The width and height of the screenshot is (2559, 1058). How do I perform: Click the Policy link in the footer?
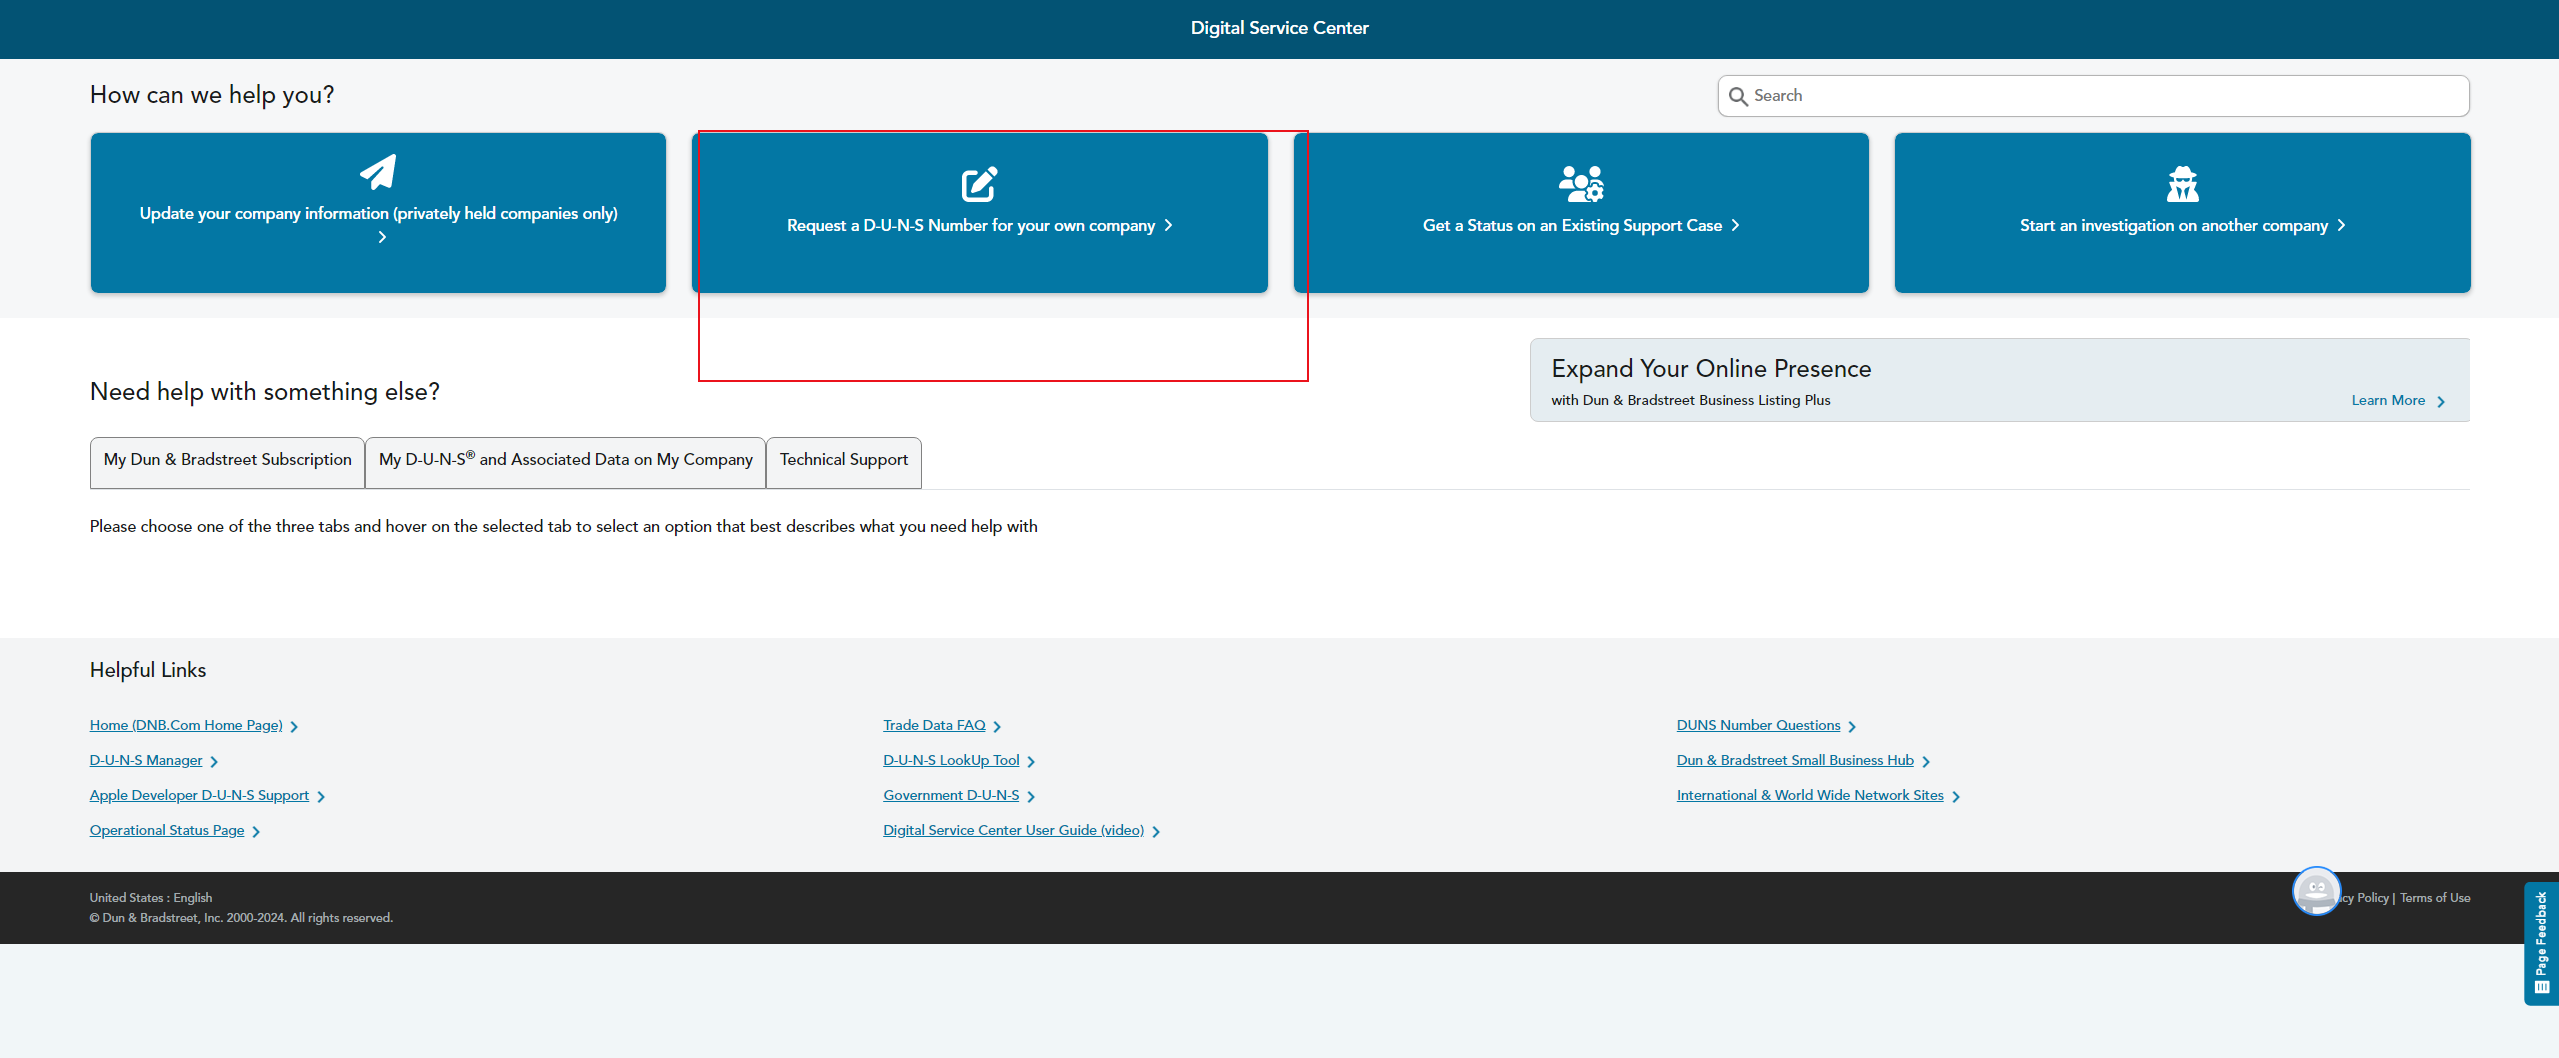(2364, 898)
